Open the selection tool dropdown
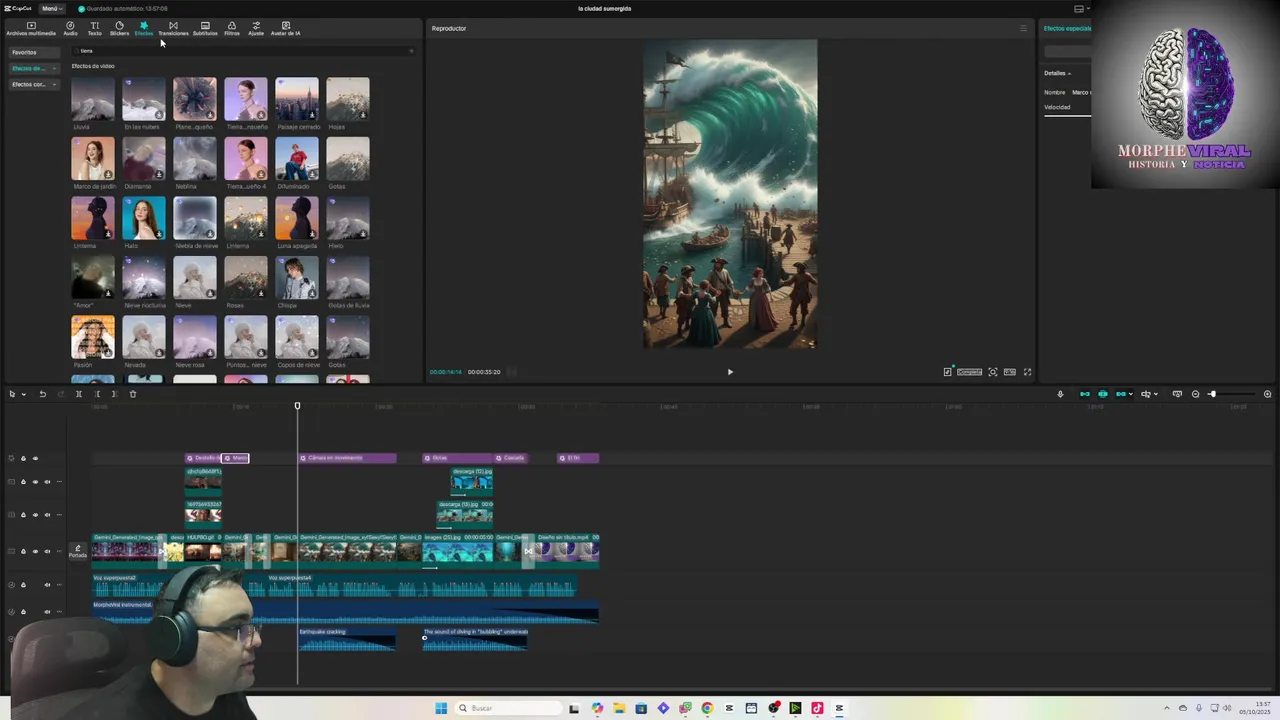 tap(24, 394)
